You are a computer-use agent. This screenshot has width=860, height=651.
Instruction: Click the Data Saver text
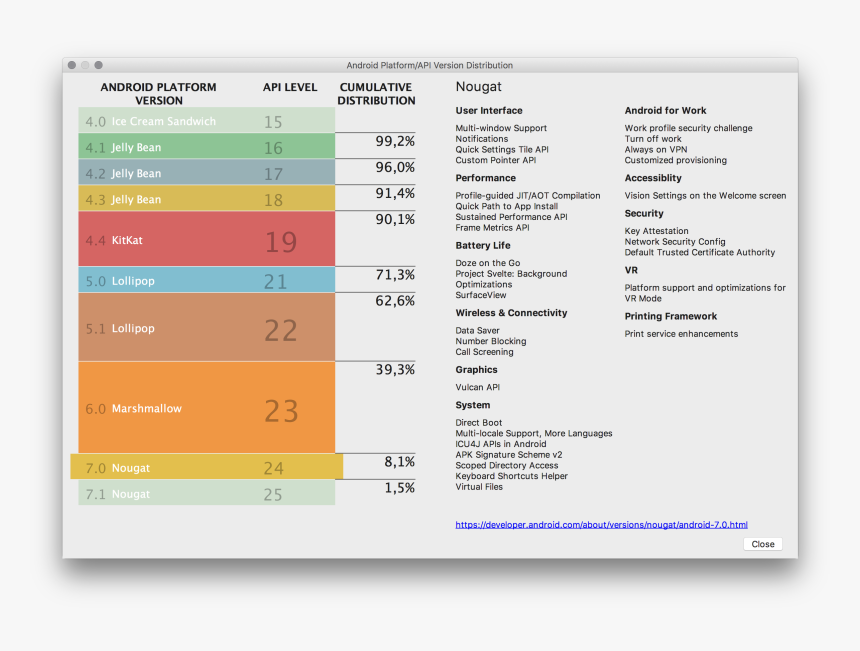click(x=477, y=330)
